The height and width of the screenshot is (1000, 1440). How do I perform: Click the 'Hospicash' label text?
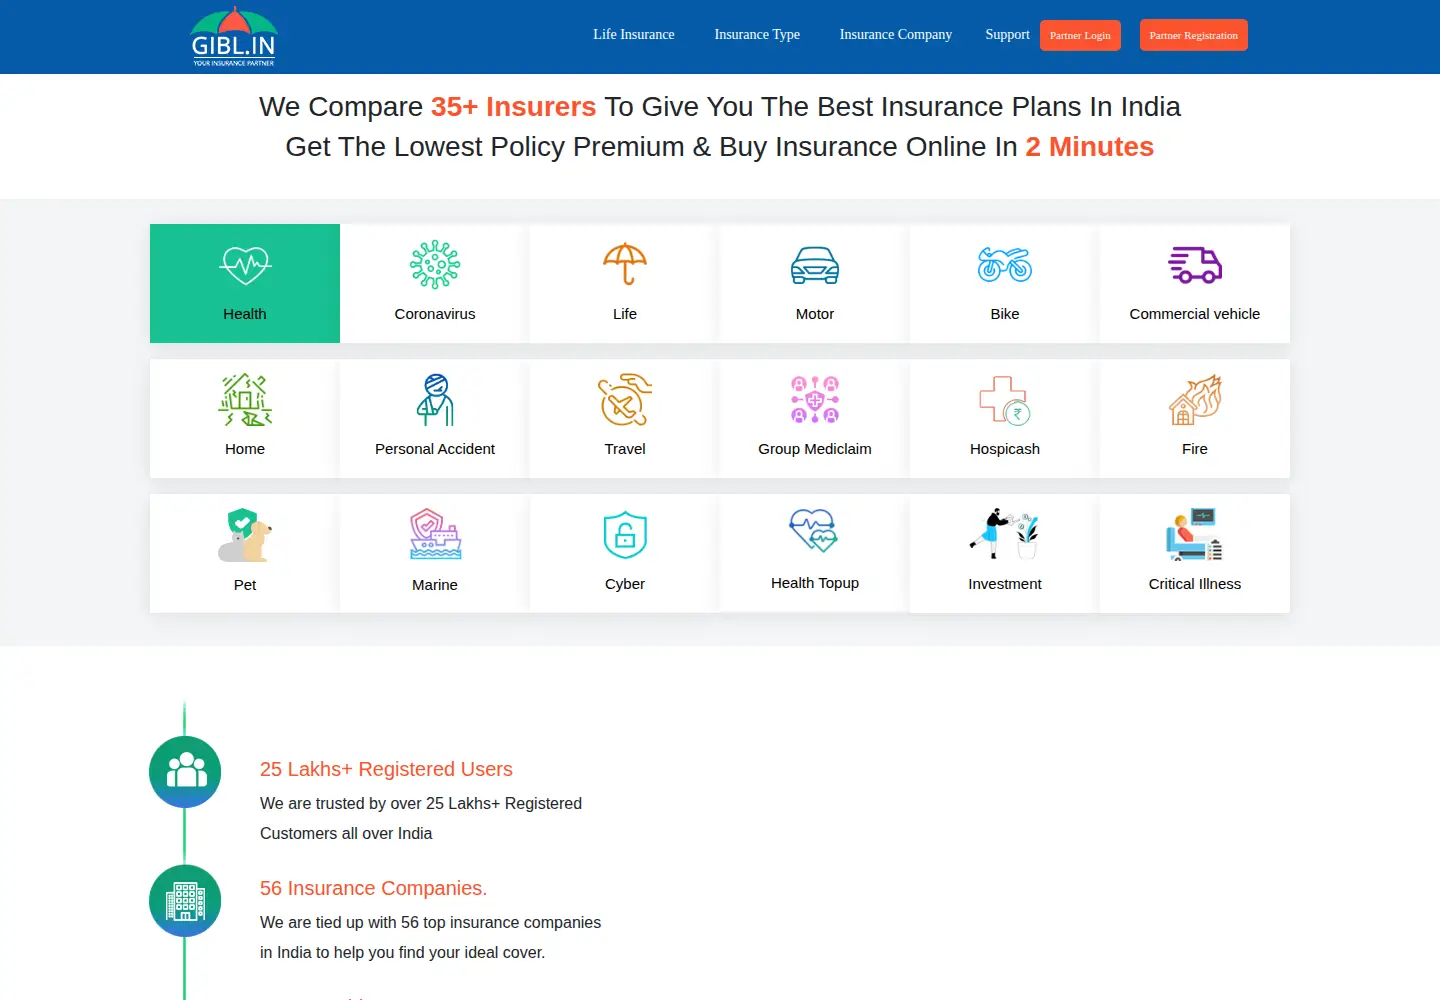[x=1005, y=449]
